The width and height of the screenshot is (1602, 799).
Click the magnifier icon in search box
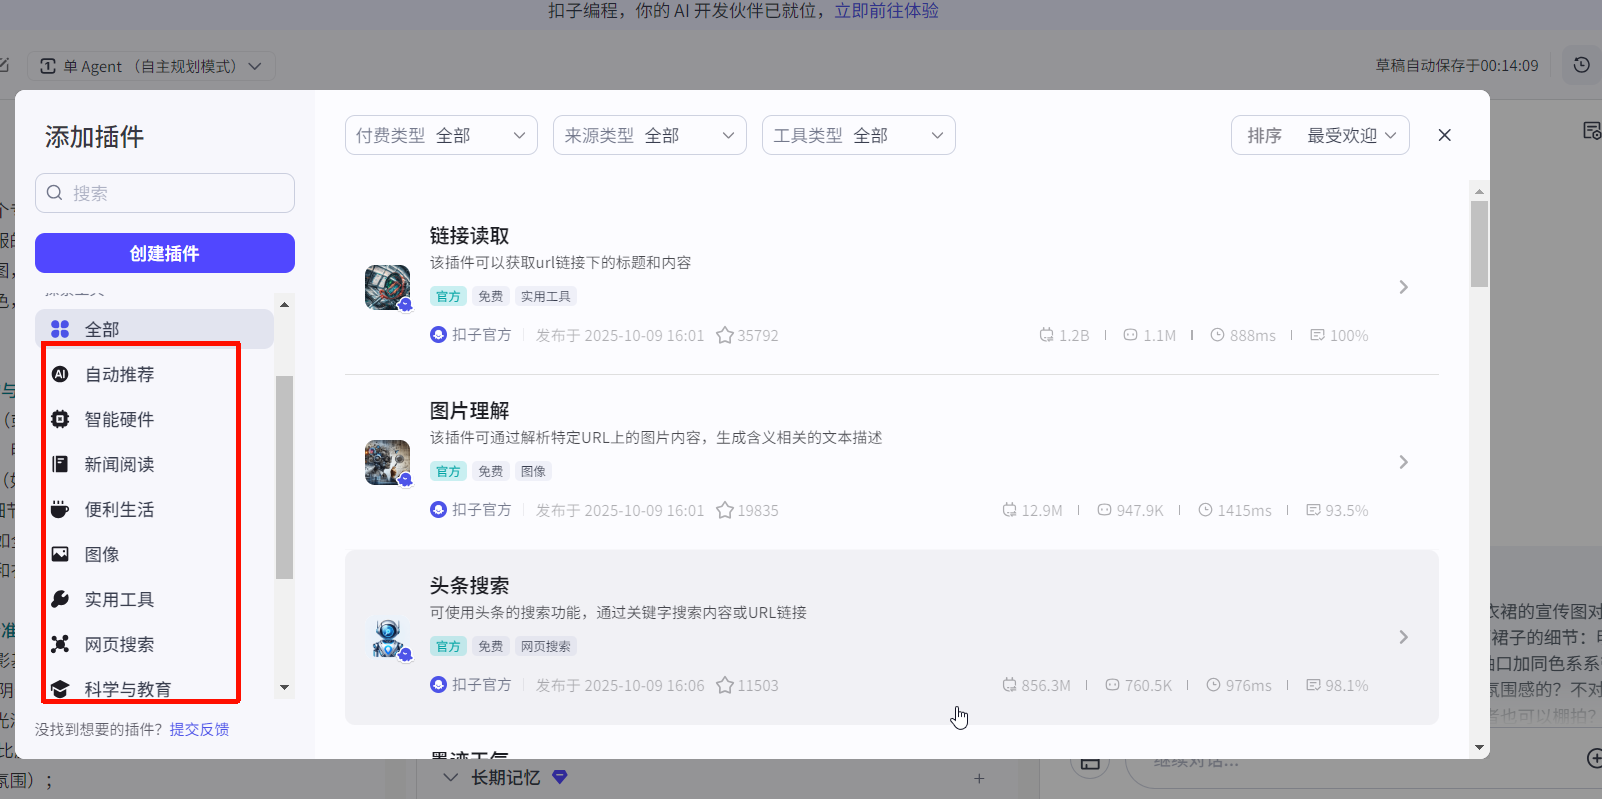pos(55,193)
